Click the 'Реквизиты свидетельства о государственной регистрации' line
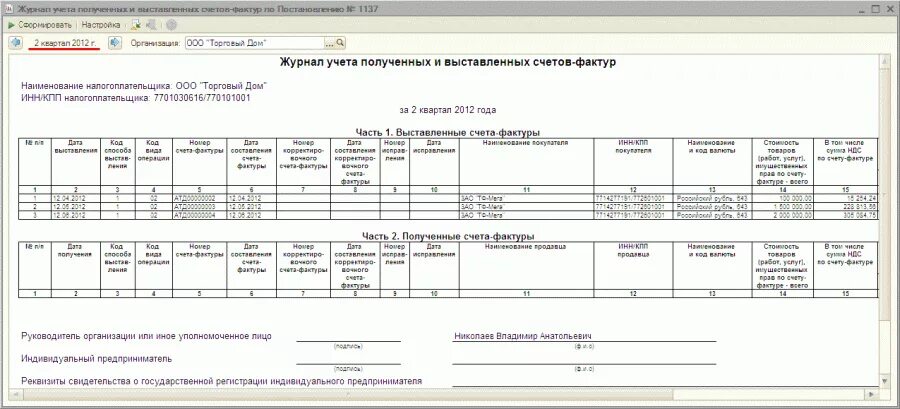 coord(222,380)
